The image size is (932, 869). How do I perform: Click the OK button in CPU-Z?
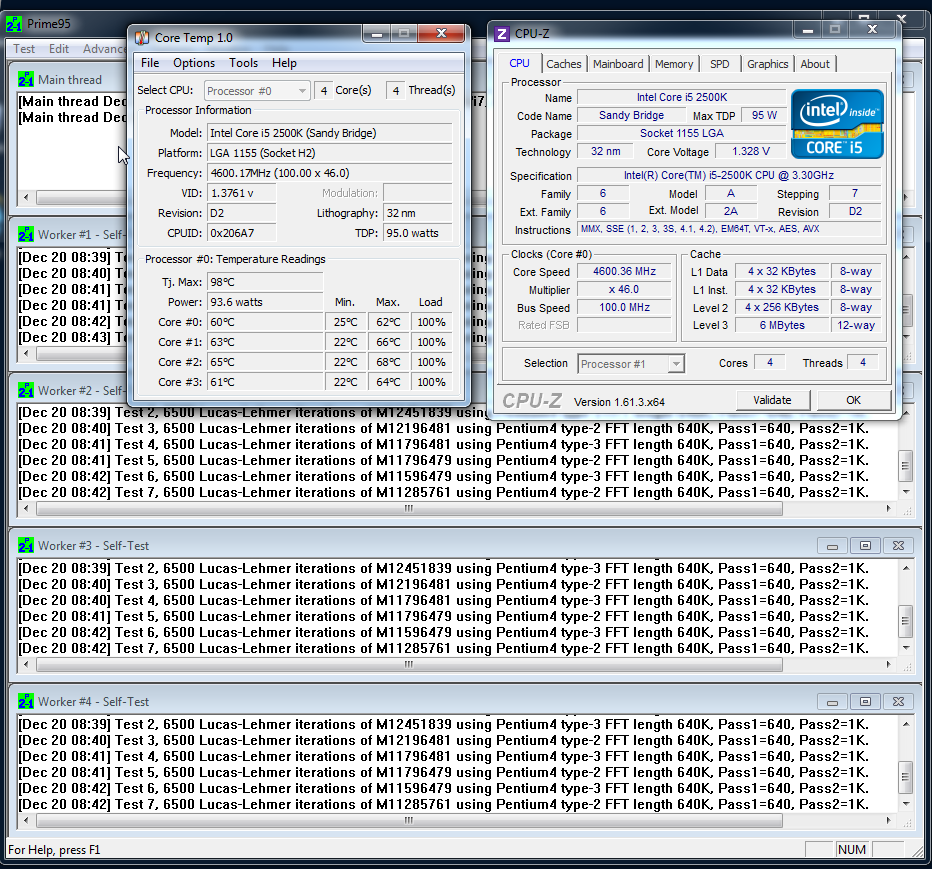pyautogui.click(x=854, y=400)
